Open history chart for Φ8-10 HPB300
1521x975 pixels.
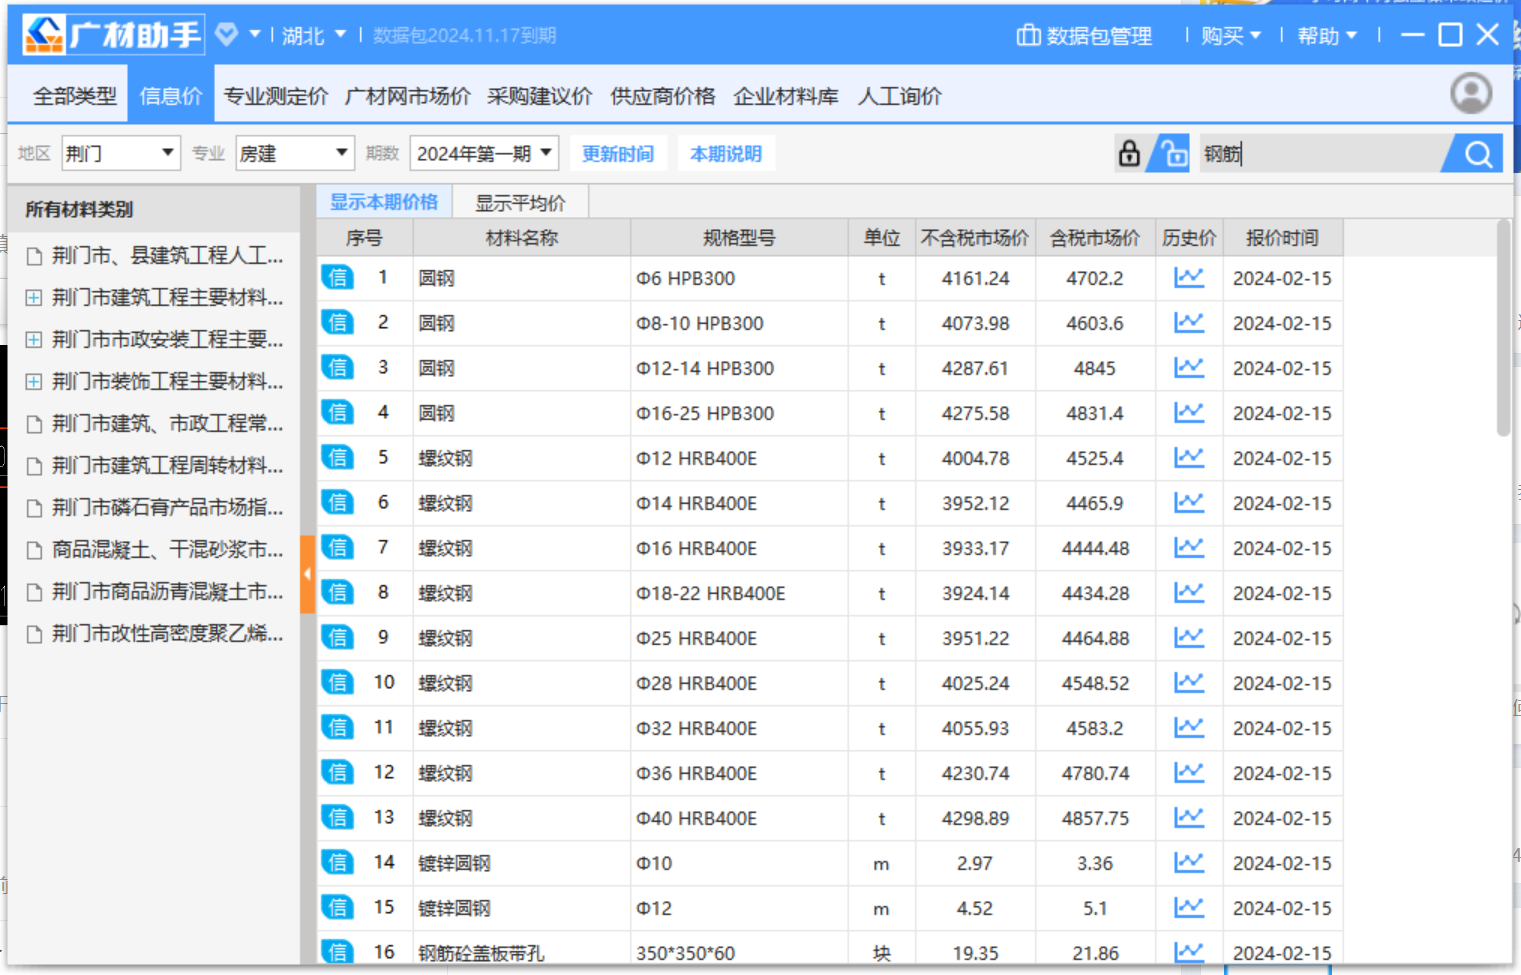pos(1189,322)
